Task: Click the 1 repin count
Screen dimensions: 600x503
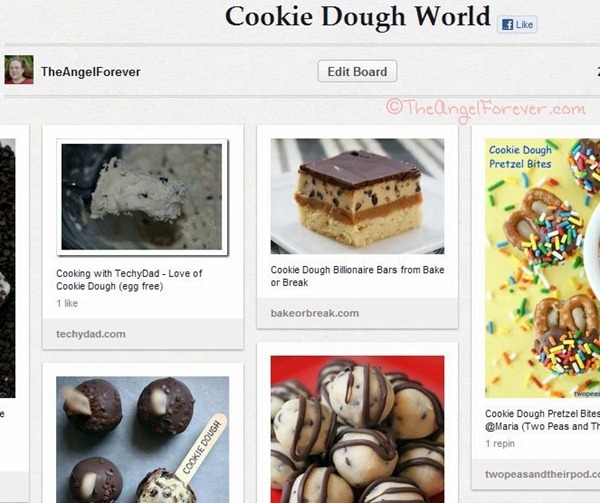Action: point(500,444)
